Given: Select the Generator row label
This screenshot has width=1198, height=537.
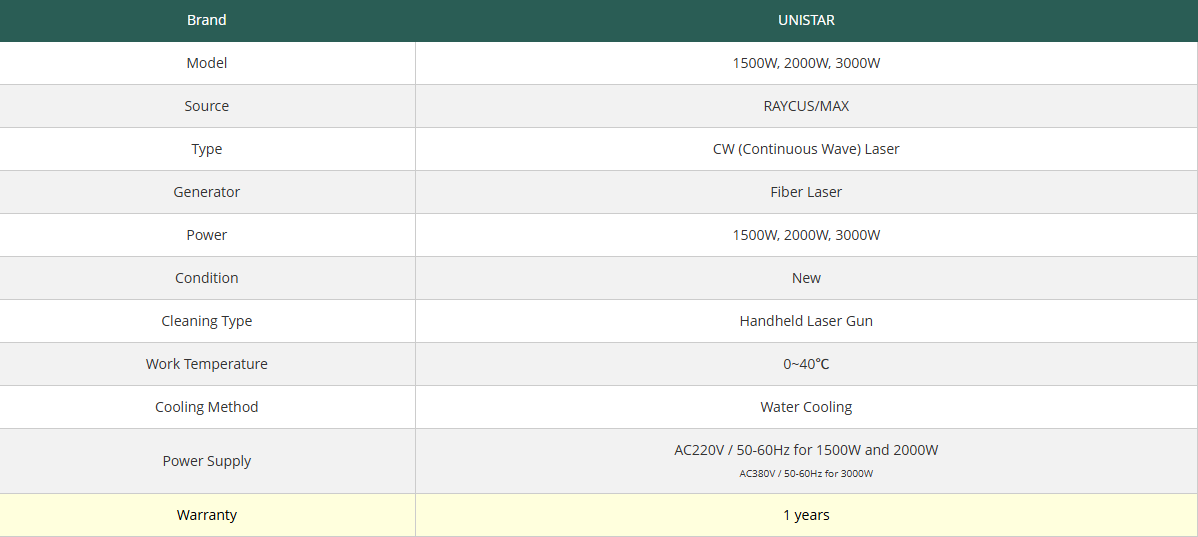Looking at the screenshot, I should tap(207, 192).
